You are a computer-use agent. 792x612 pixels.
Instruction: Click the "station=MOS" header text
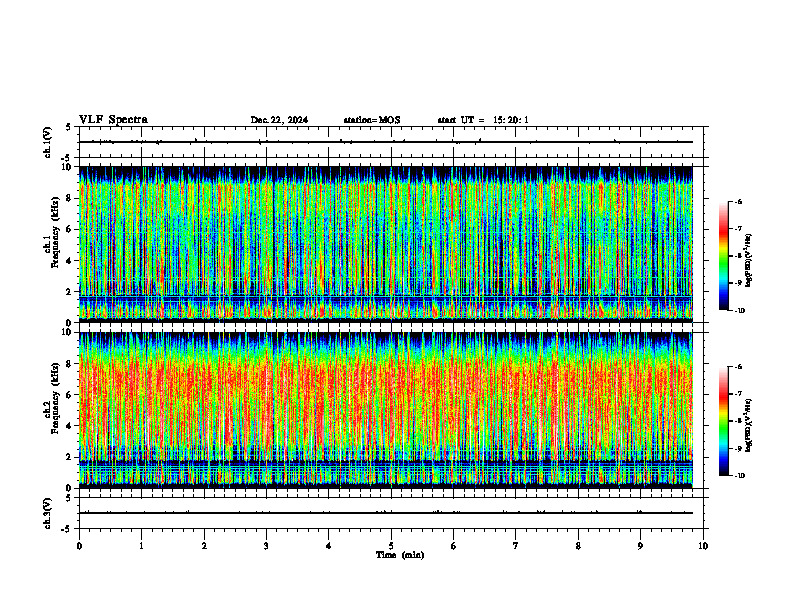pos(372,120)
